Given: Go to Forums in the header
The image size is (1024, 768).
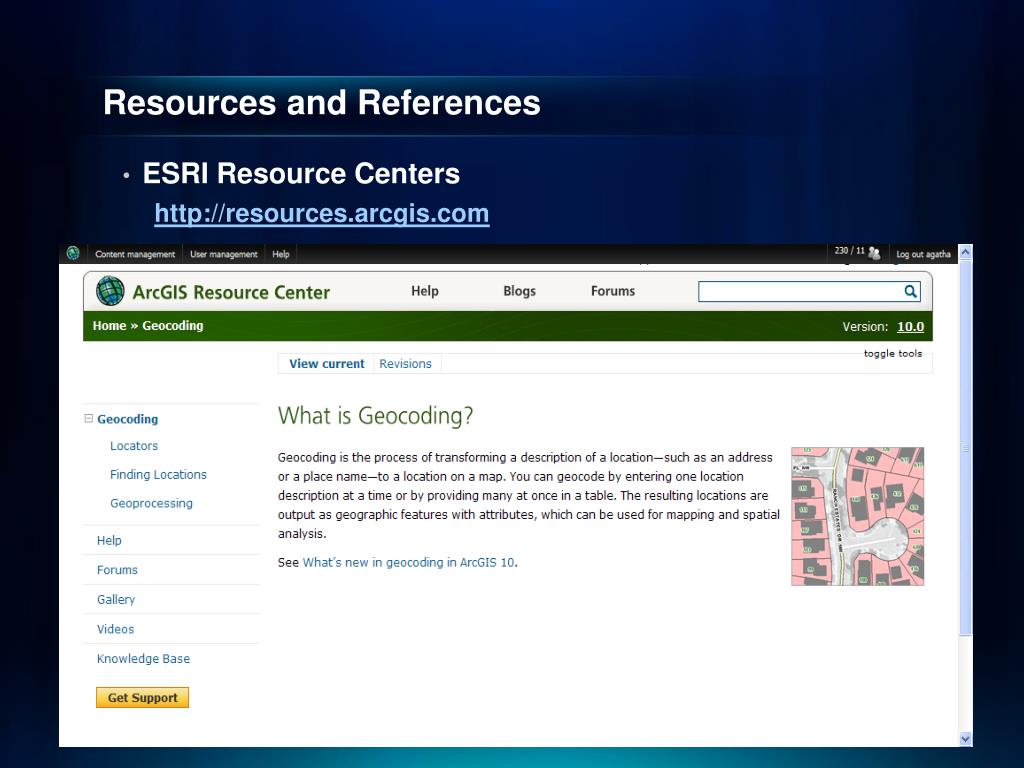Looking at the screenshot, I should click(613, 291).
